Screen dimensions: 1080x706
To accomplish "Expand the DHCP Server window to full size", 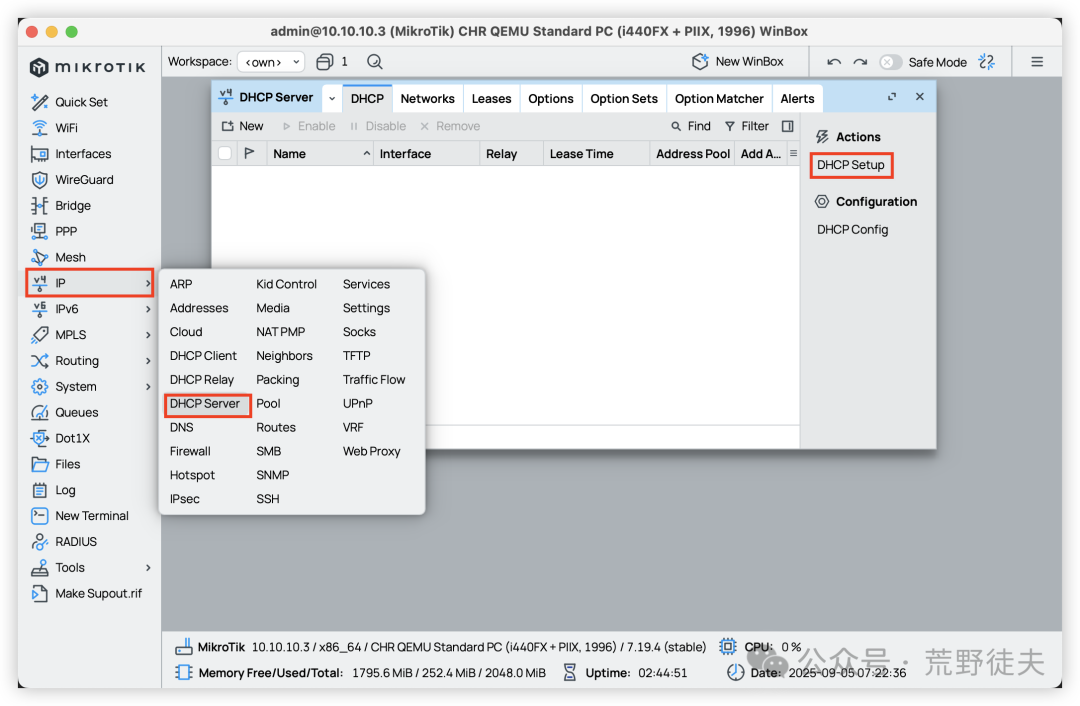I will click(x=892, y=96).
